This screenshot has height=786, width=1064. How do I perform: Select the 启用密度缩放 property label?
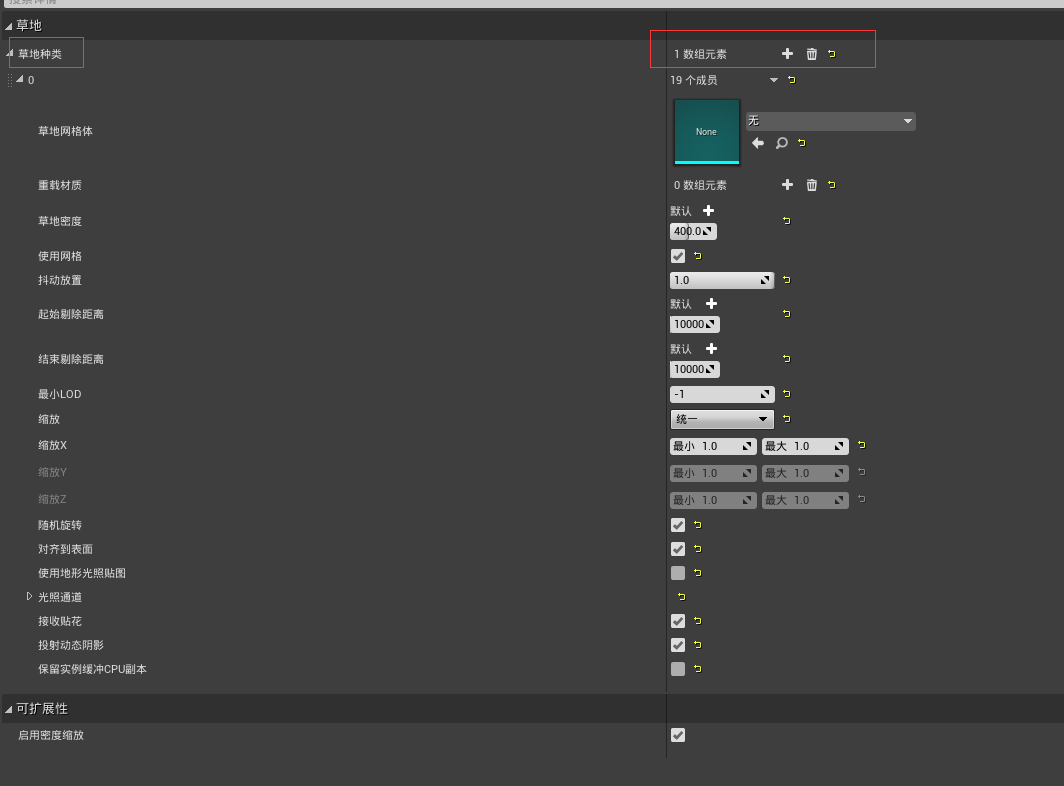point(51,735)
